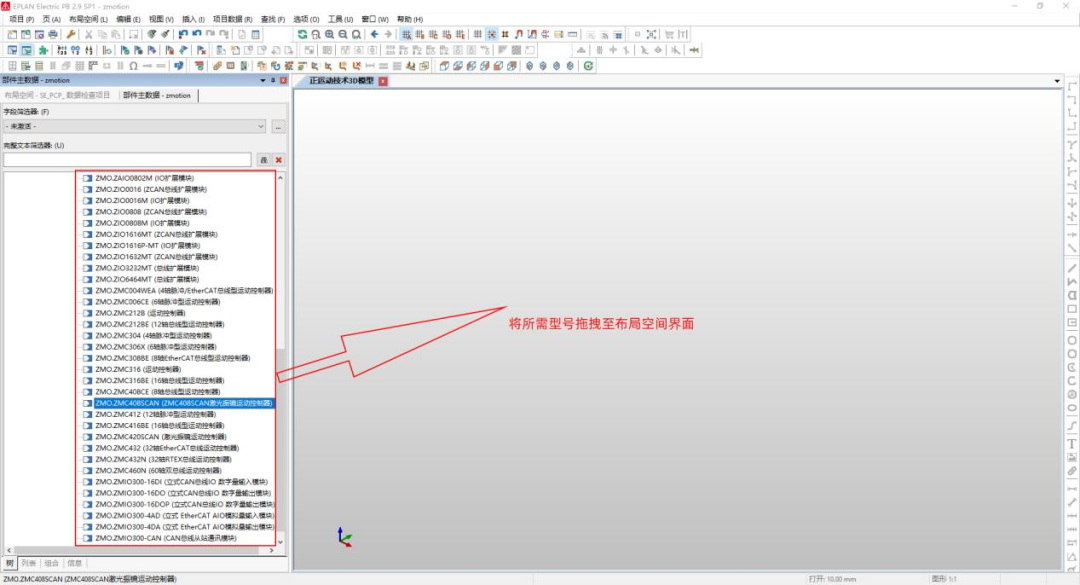
Task: Click the green circular update icon
Action: point(588,66)
